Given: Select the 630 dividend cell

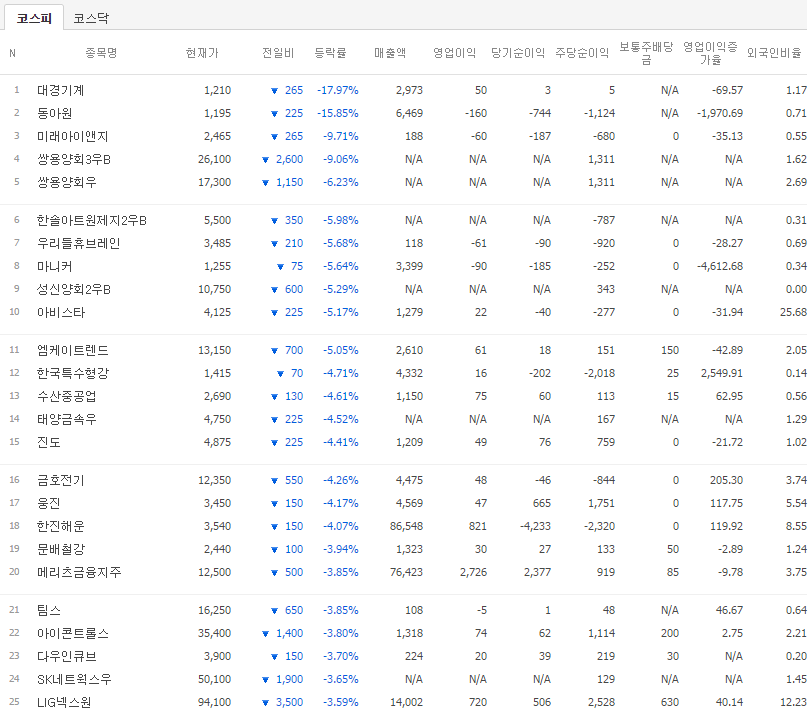Looking at the screenshot, I should tap(670, 702).
